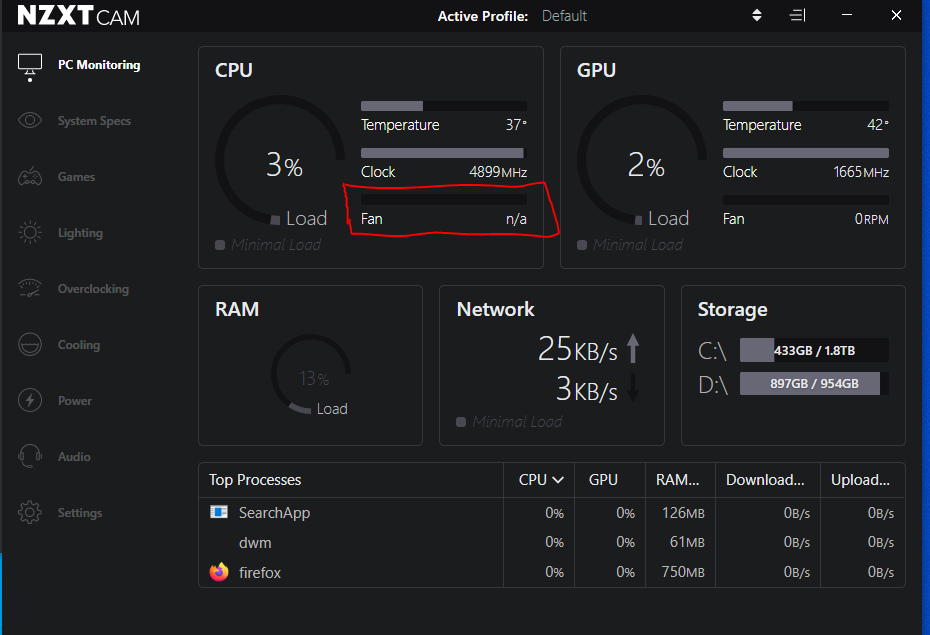Click the Audio headset icon
This screenshot has height=635, width=930.
tap(30, 456)
